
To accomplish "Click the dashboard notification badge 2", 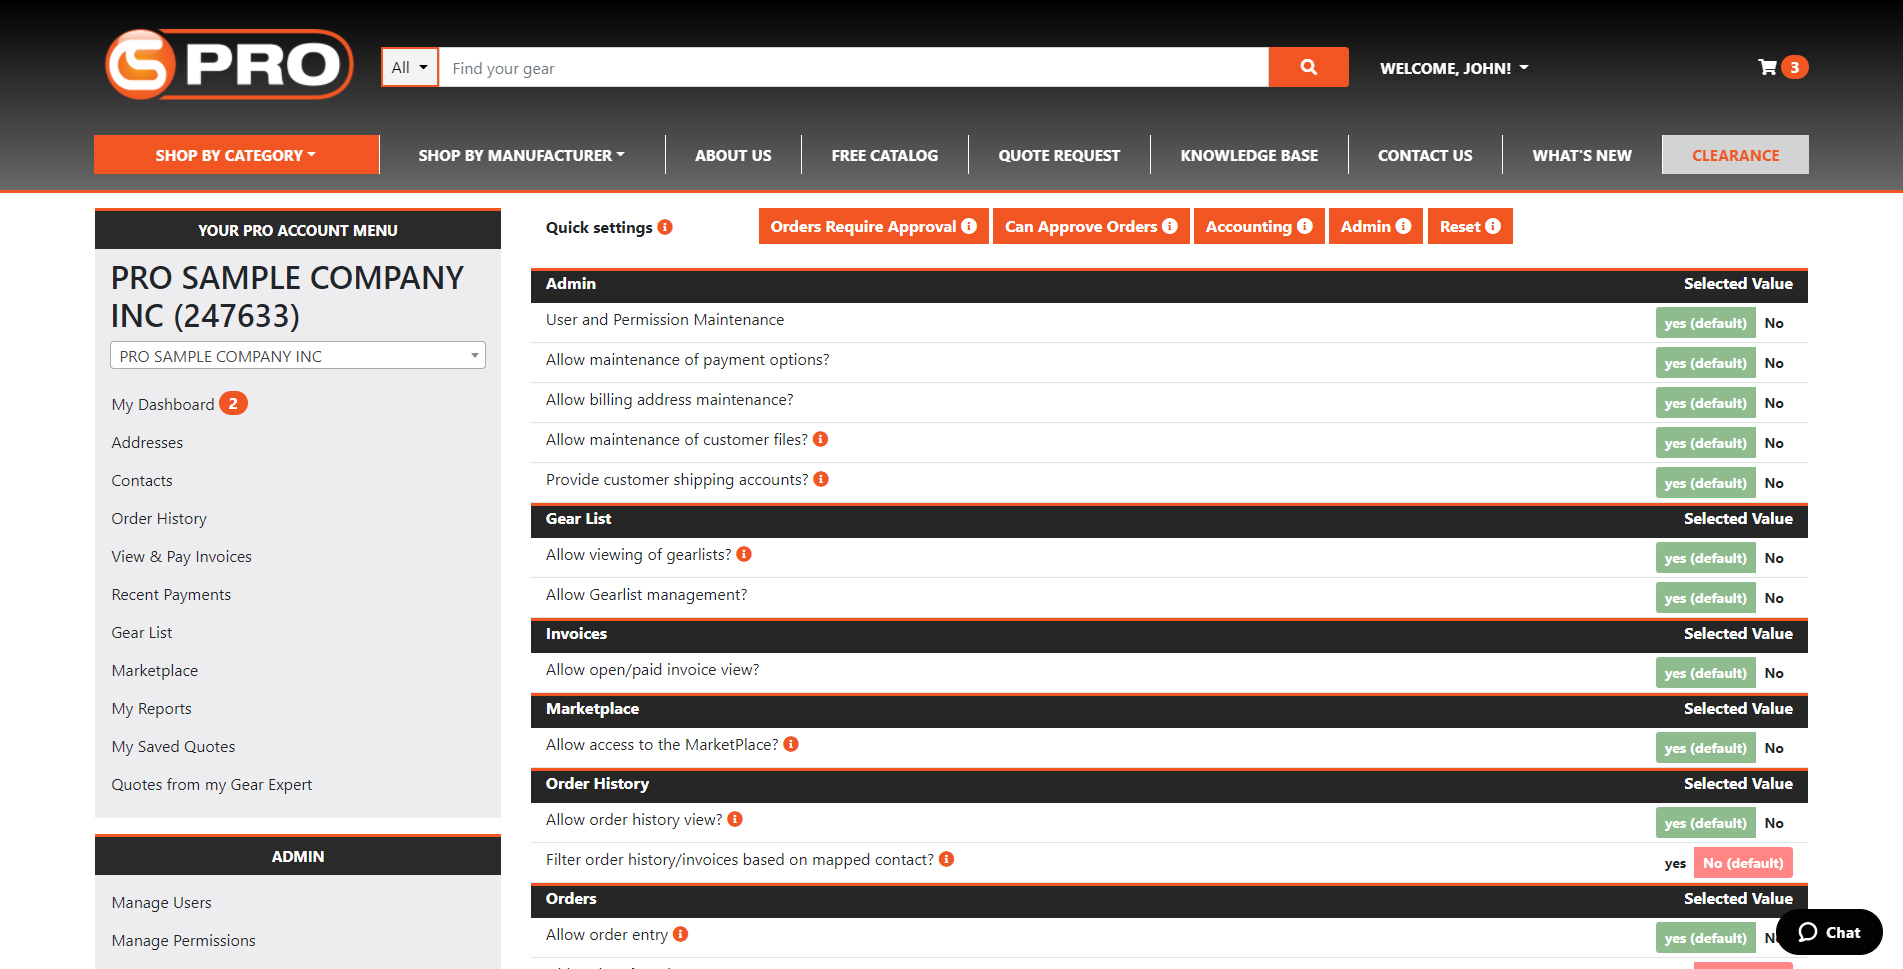I will coord(233,403).
